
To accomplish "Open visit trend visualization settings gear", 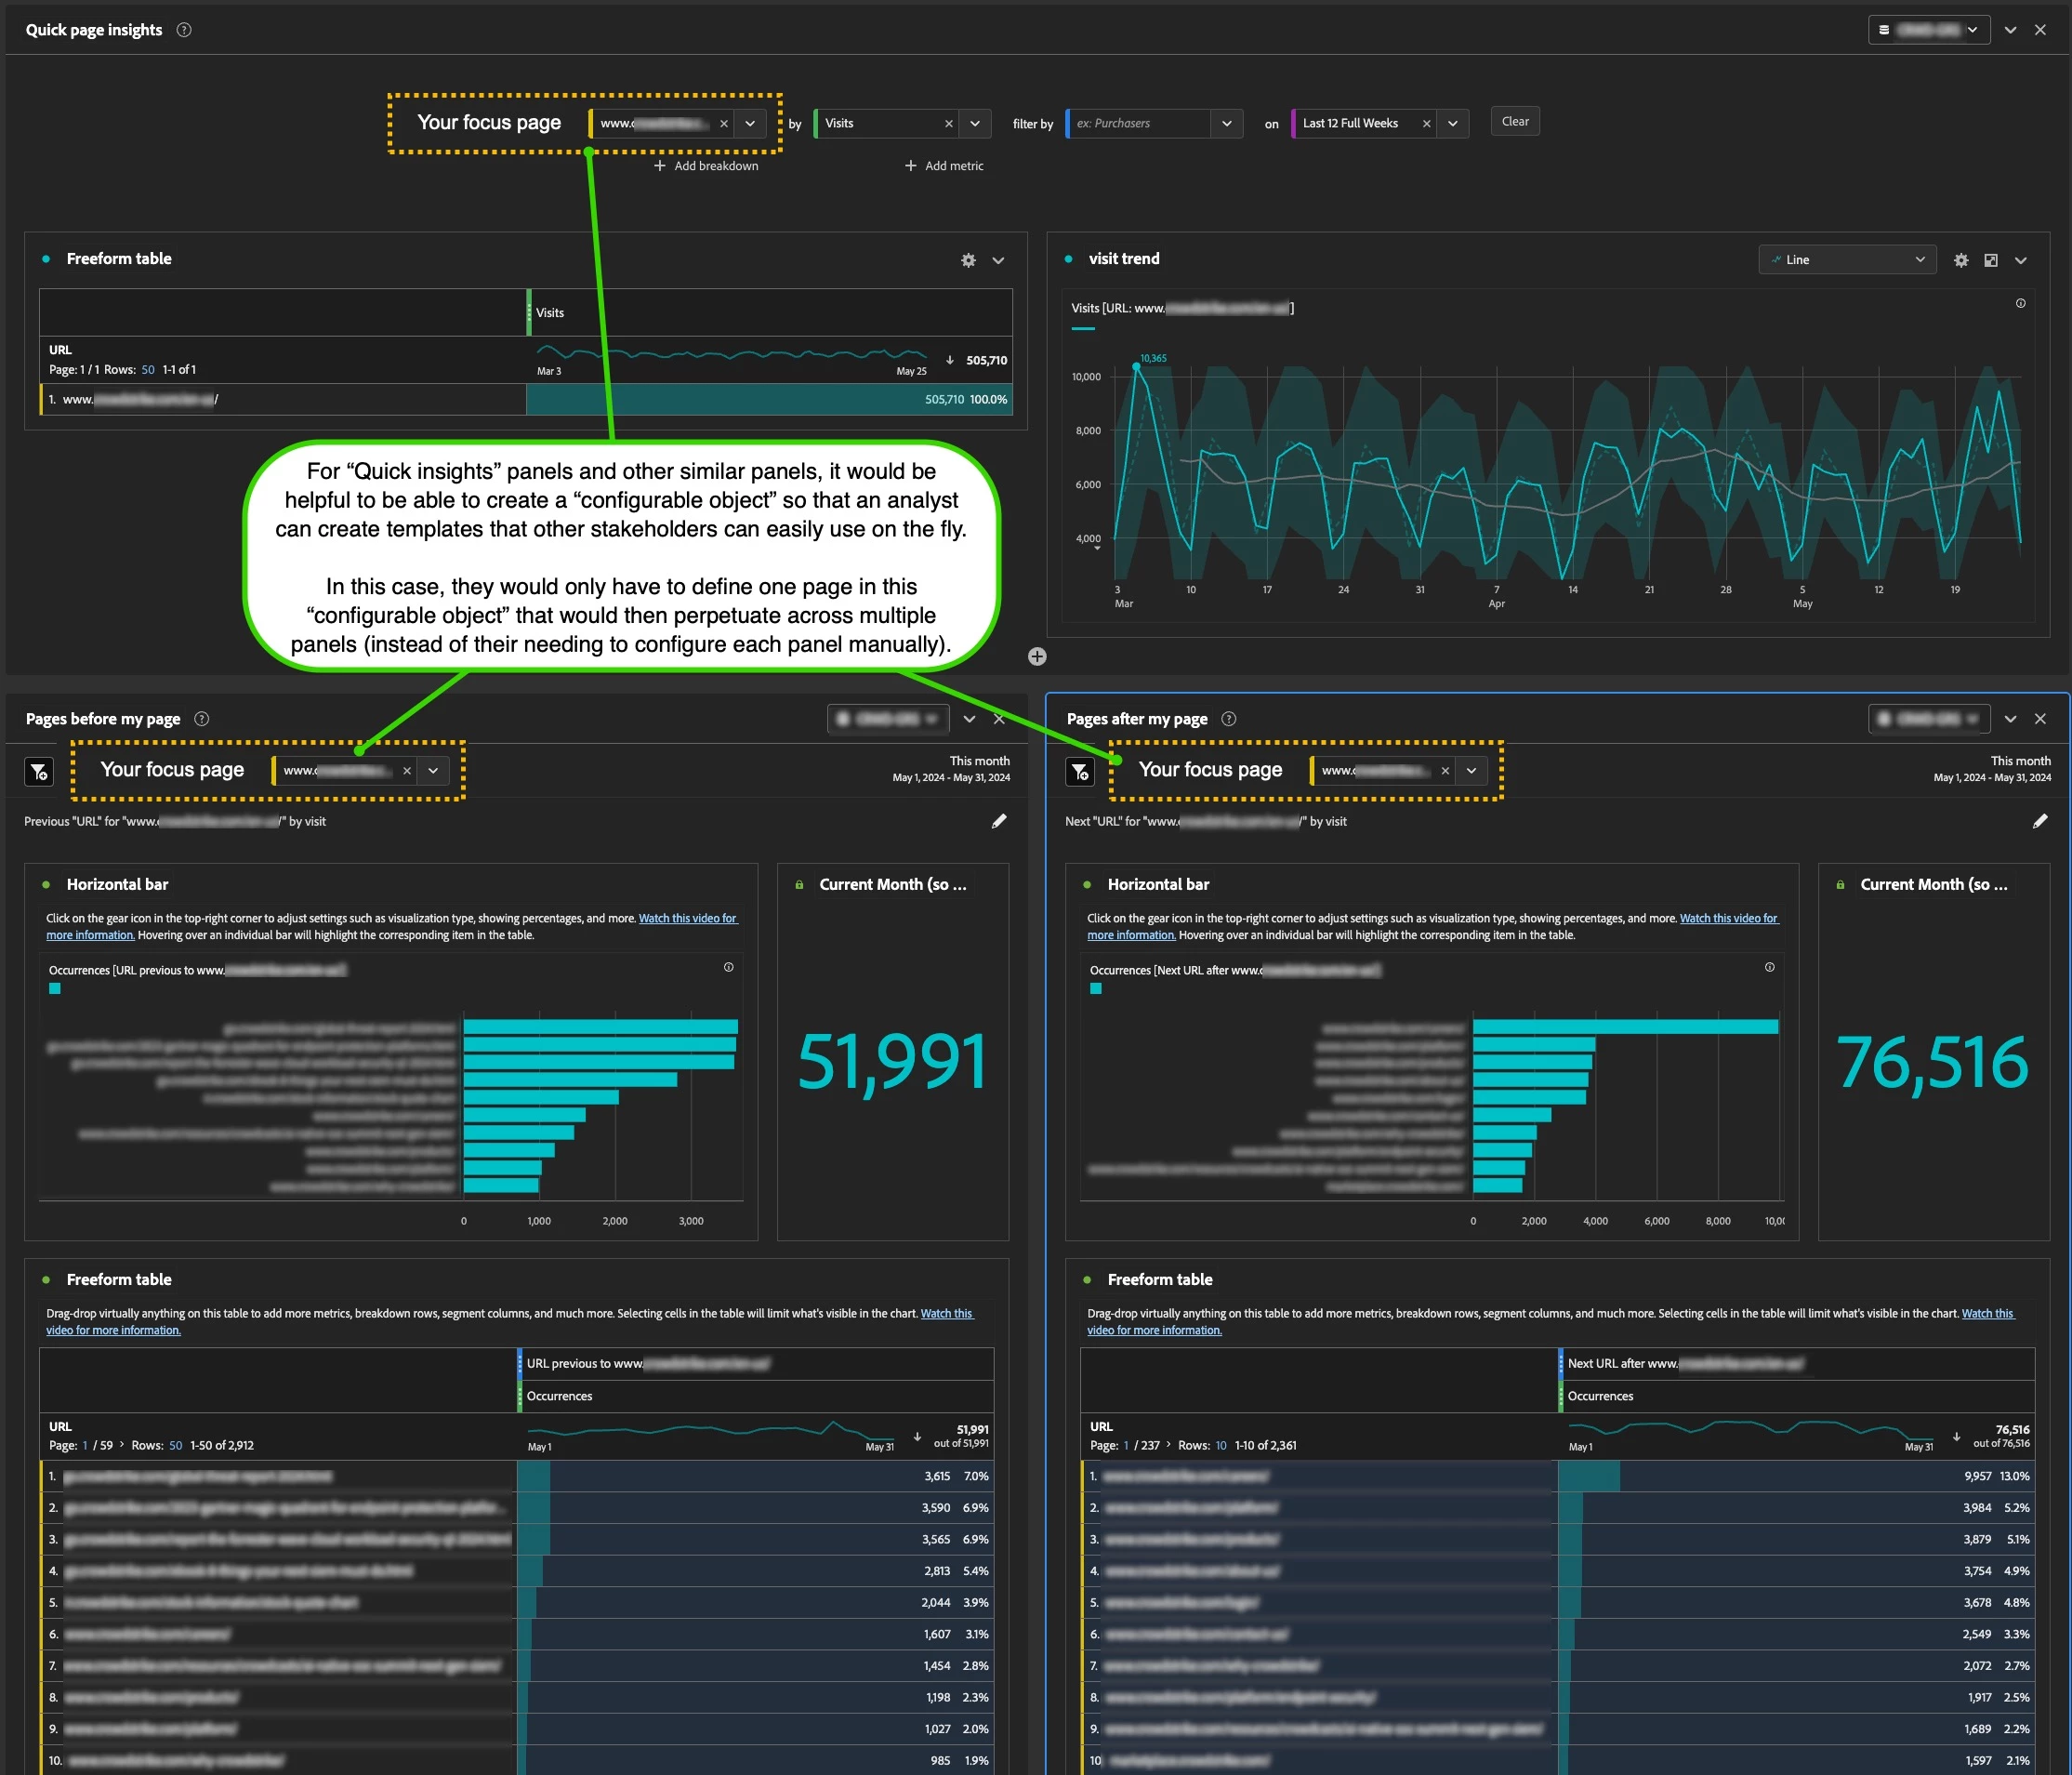I will (1960, 260).
